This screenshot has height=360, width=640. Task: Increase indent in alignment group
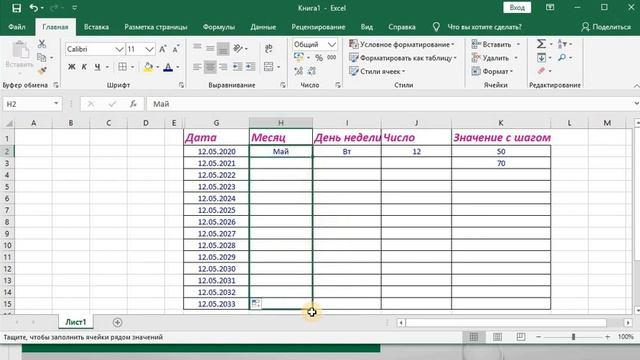tap(251, 67)
